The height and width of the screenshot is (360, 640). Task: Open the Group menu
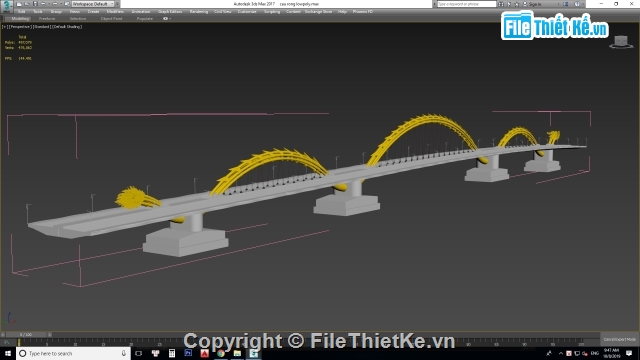[x=56, y=12]
